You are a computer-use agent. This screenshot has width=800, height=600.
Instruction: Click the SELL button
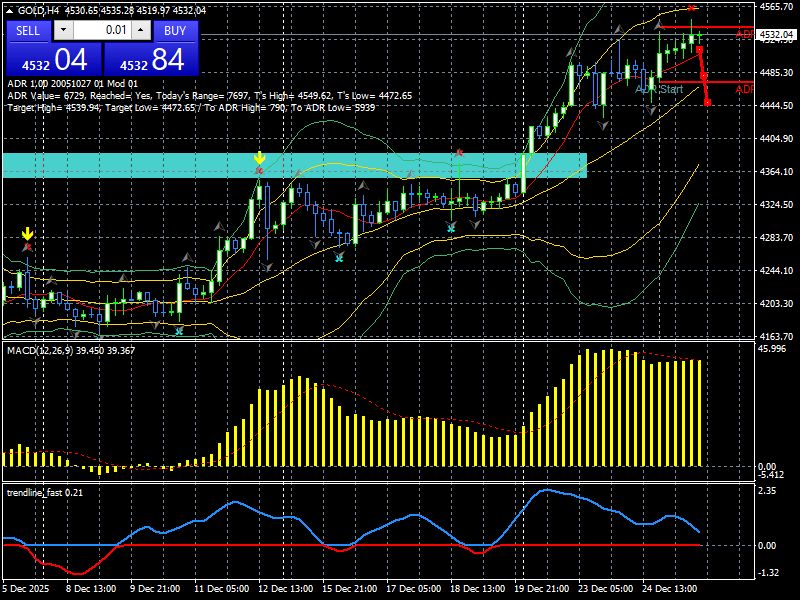click(28, 31)
